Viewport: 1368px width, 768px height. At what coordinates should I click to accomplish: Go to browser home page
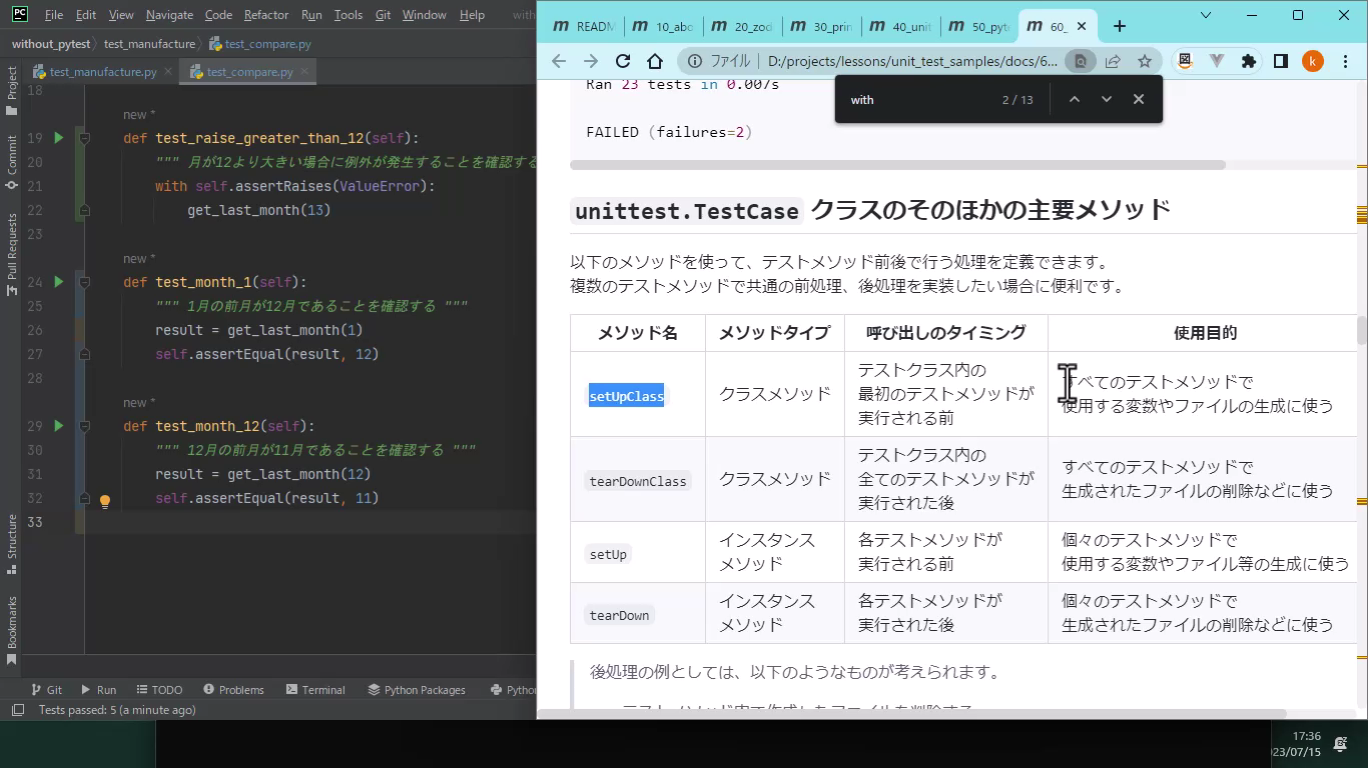[x=655, y=61]
